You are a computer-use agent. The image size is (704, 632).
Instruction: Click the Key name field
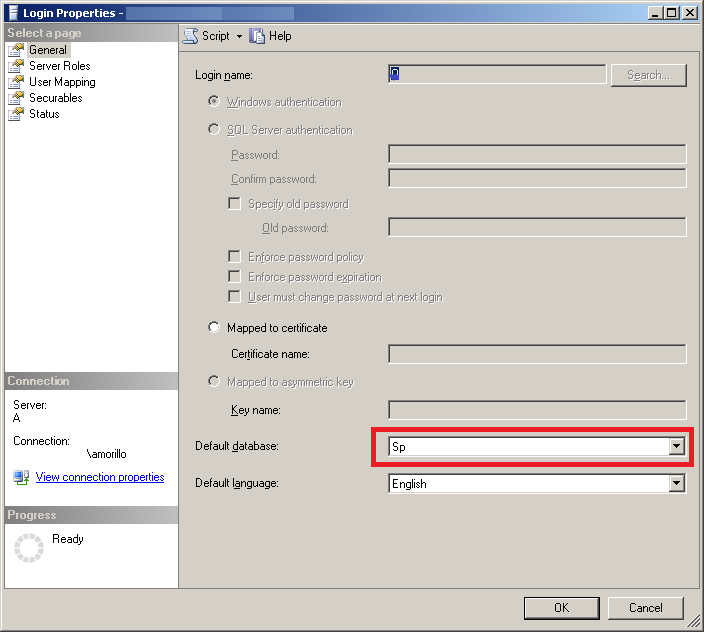[x=537, y=410]
